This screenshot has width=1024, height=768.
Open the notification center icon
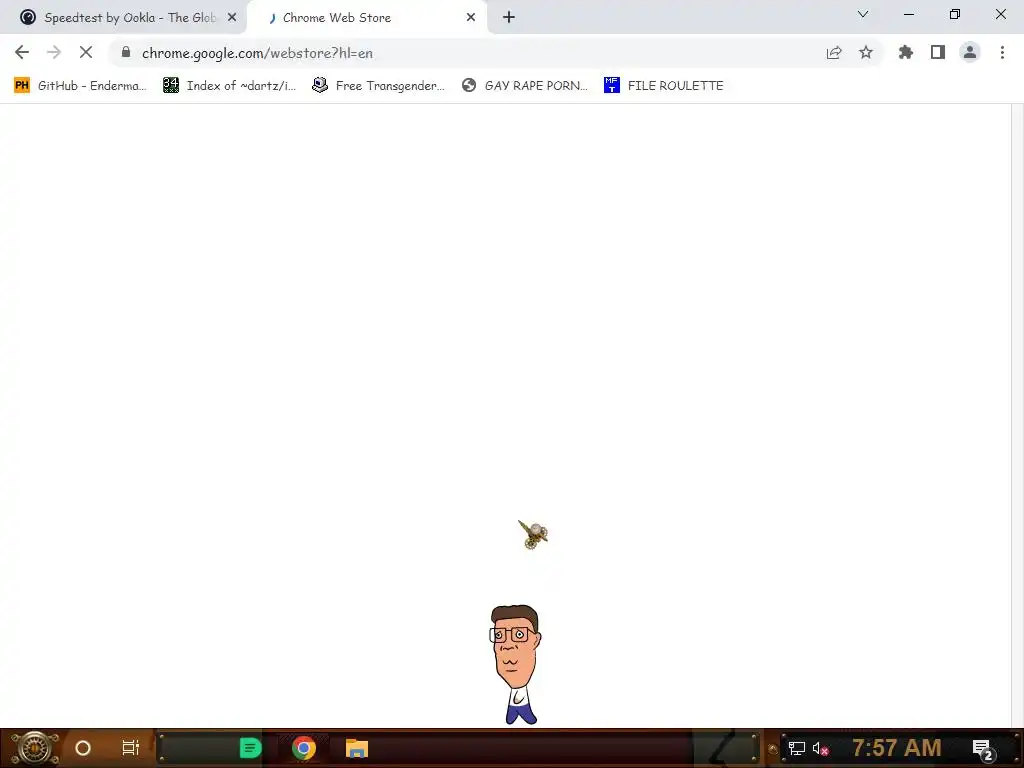point(984,749)
